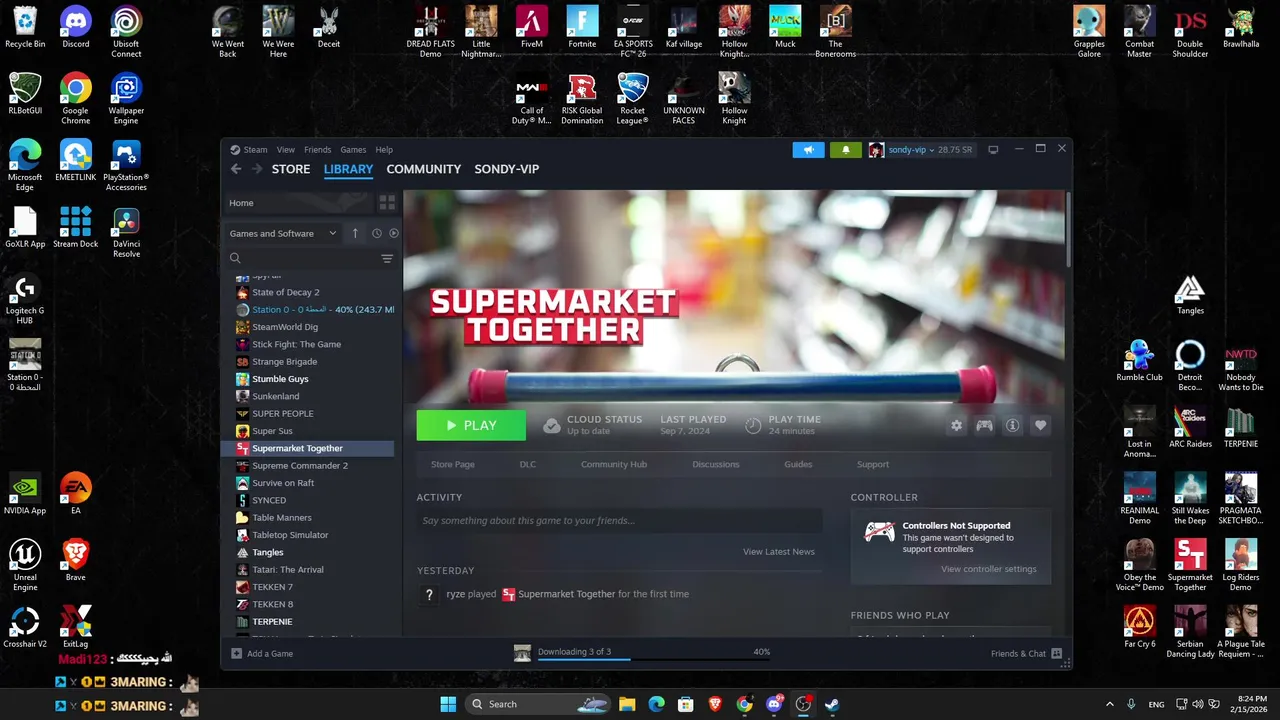Viewport: 1280px width, 720px height.
Task: Open the Help menu in Steam
Action: (x=384, y=150)
